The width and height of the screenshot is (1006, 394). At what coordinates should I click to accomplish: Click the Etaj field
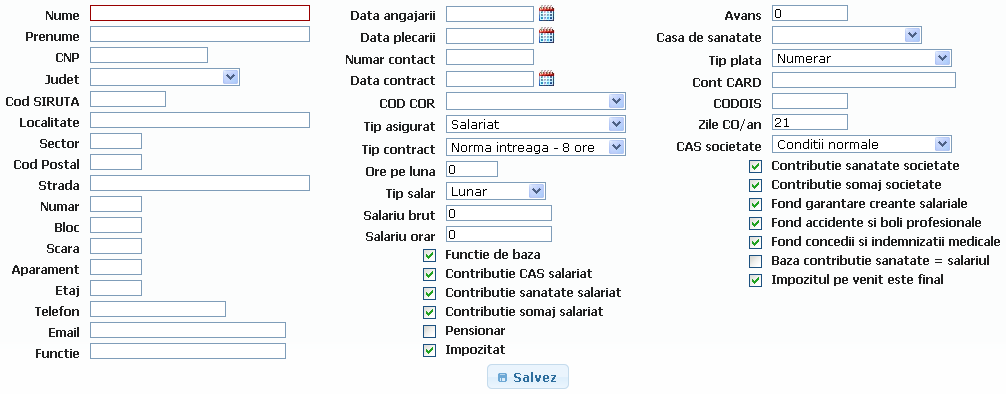(115, 288)
